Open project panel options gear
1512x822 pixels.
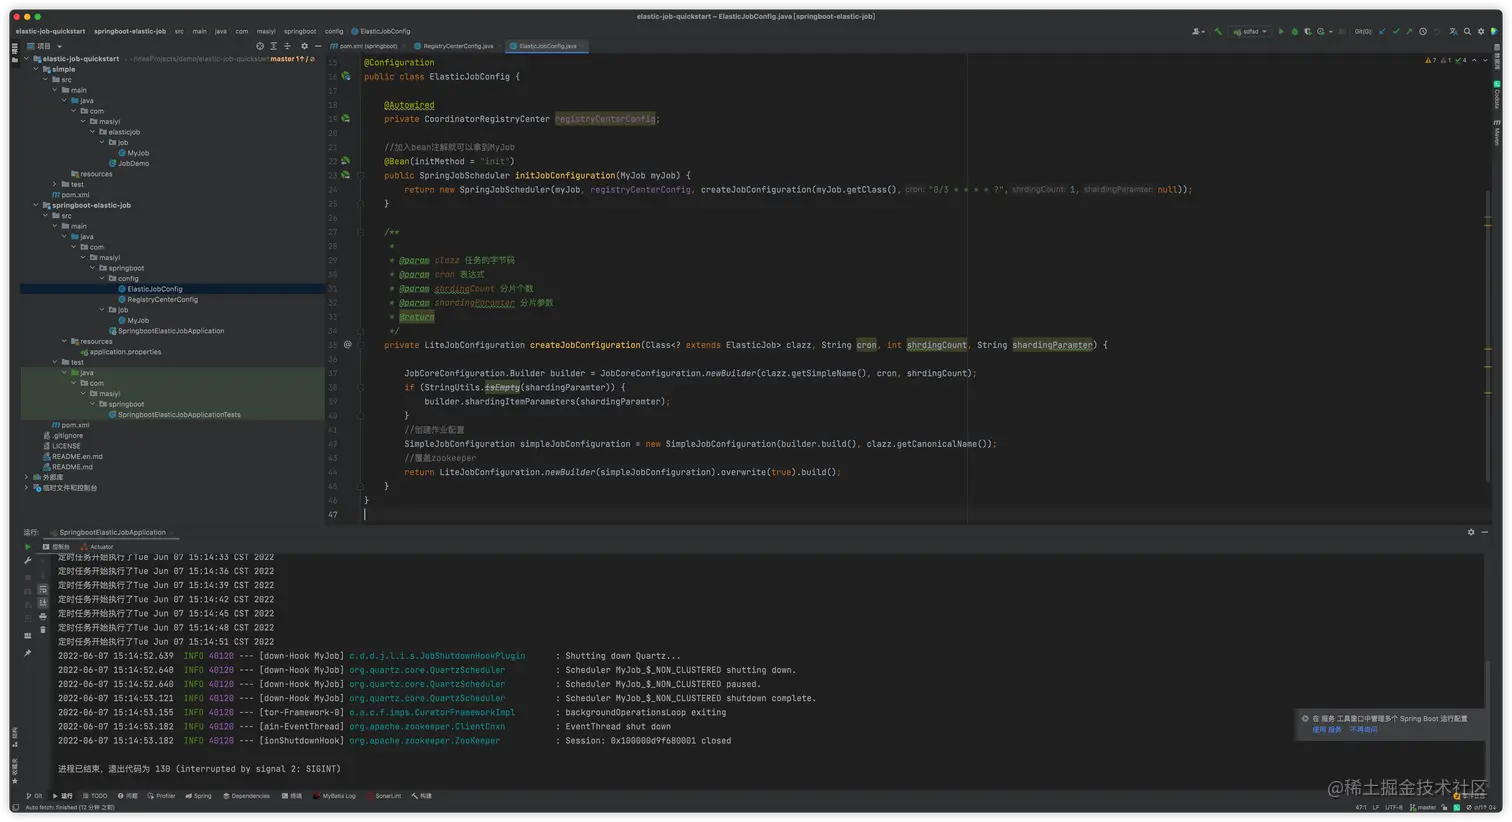click(x=305, y=46)
